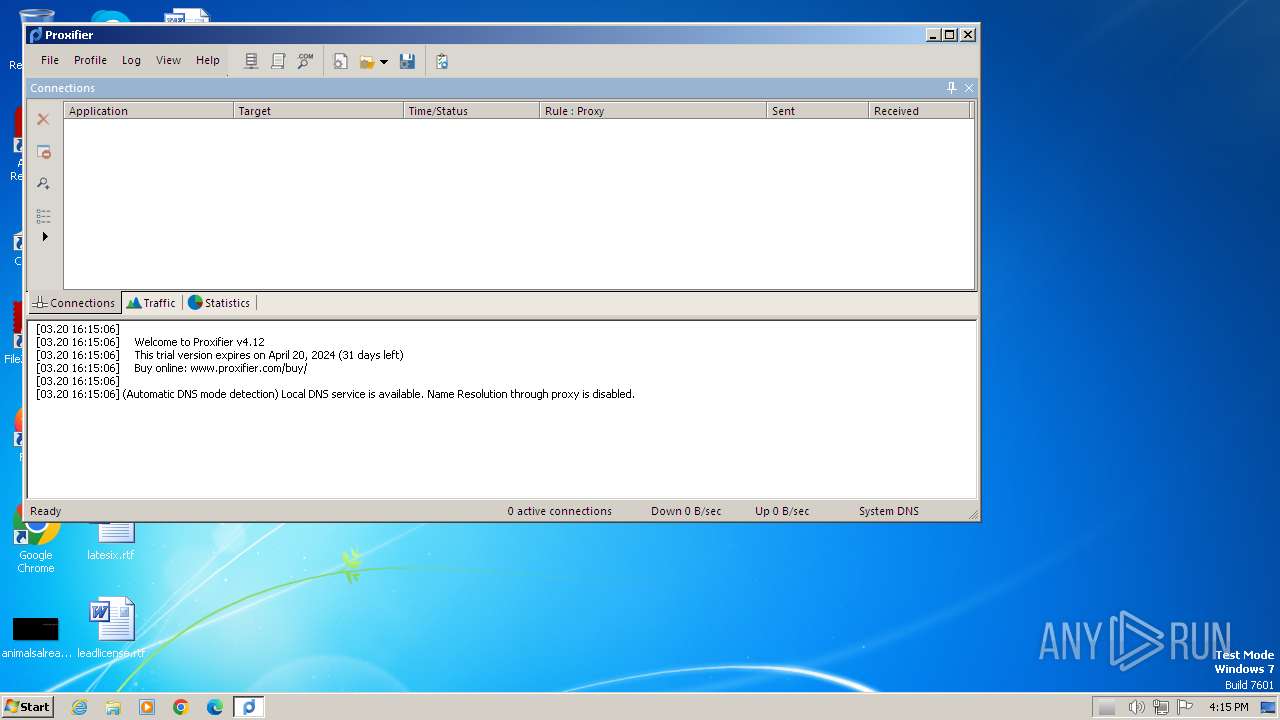Image resolution: width=1280 pixels, height=720 pixels.
Task: Open Proxification Rules icon
Action: coord(278,61)
